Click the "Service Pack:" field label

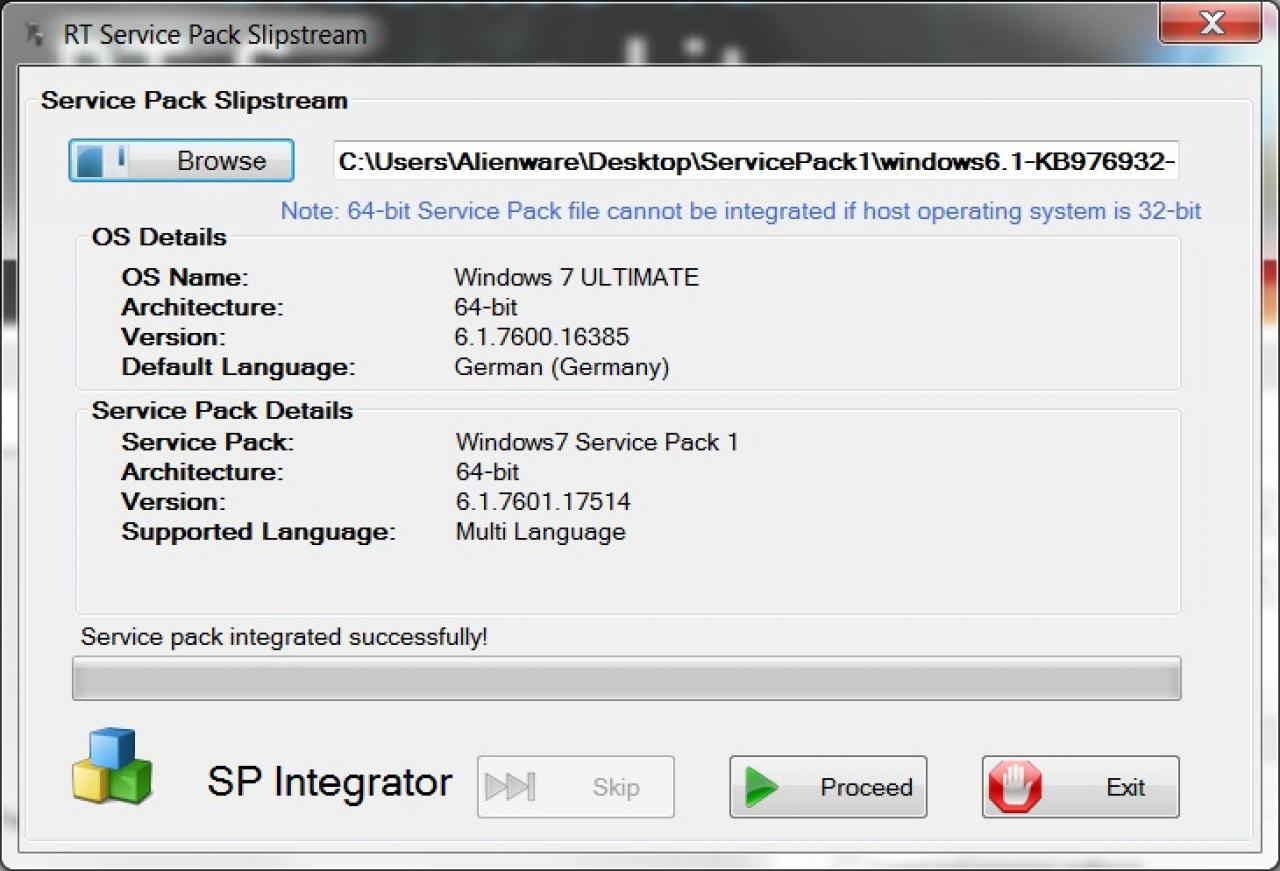(x=208, y=442)
